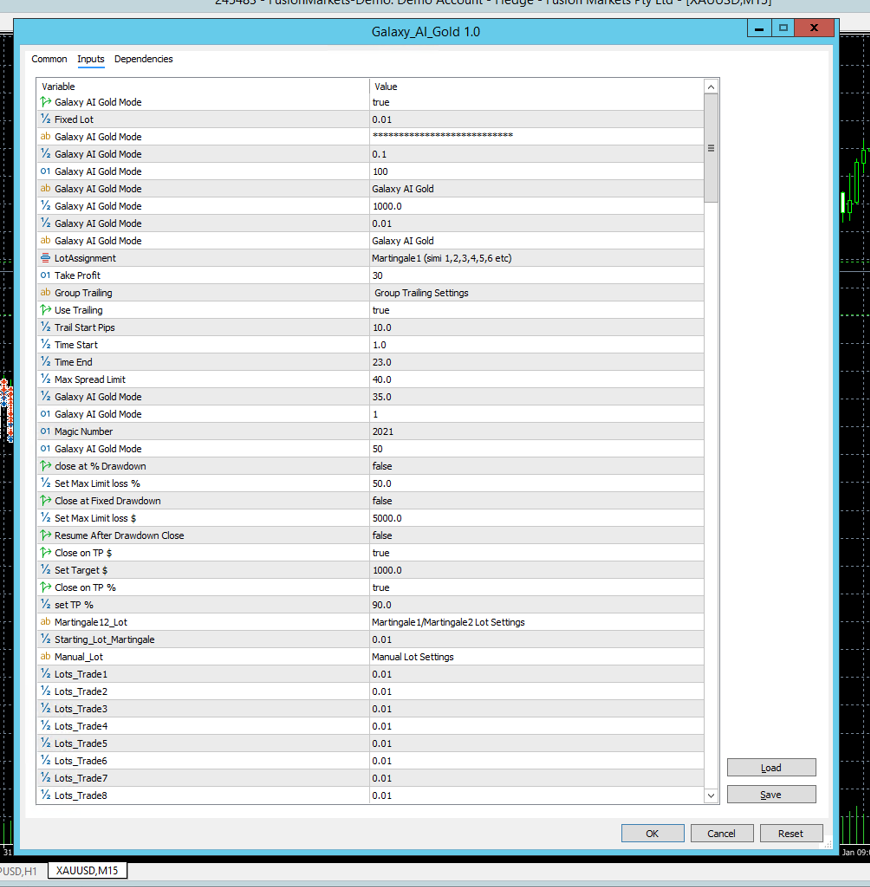Click the string icon beside Martingale12_Lot
The image size is (870, 887).
[46, 622]
